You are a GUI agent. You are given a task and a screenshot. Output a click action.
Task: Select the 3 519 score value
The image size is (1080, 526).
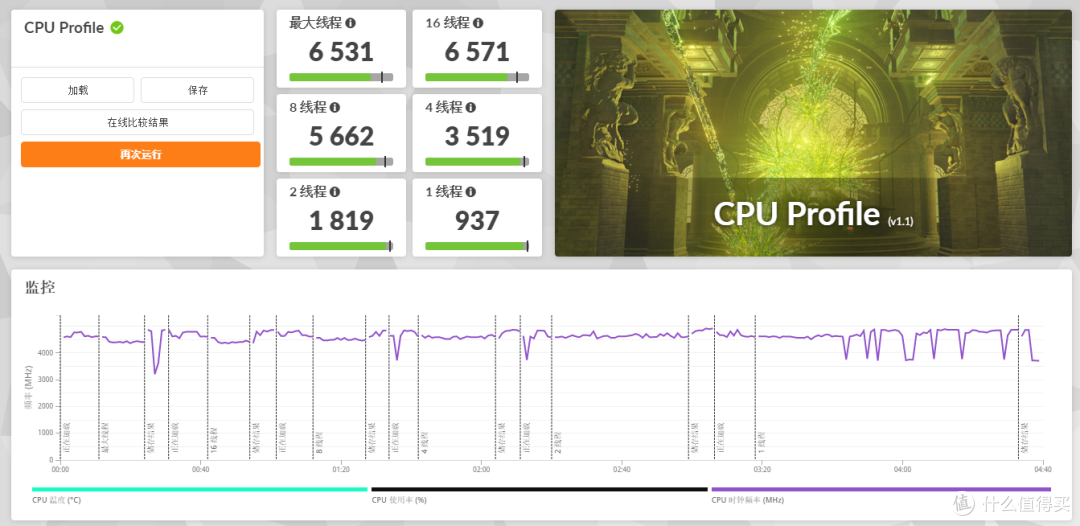(477, 136)
